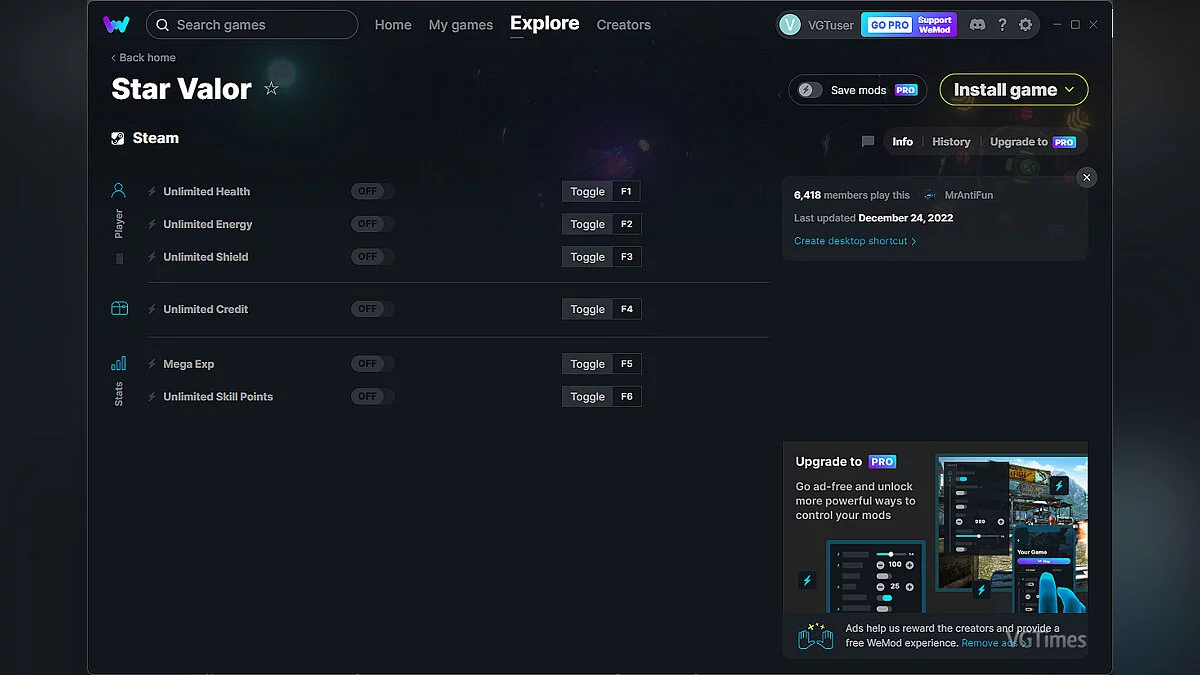This screenshot has width=1200, height=675.
Task: Click lightning icon beside Unlimited Health
Action: pos(152,192)
